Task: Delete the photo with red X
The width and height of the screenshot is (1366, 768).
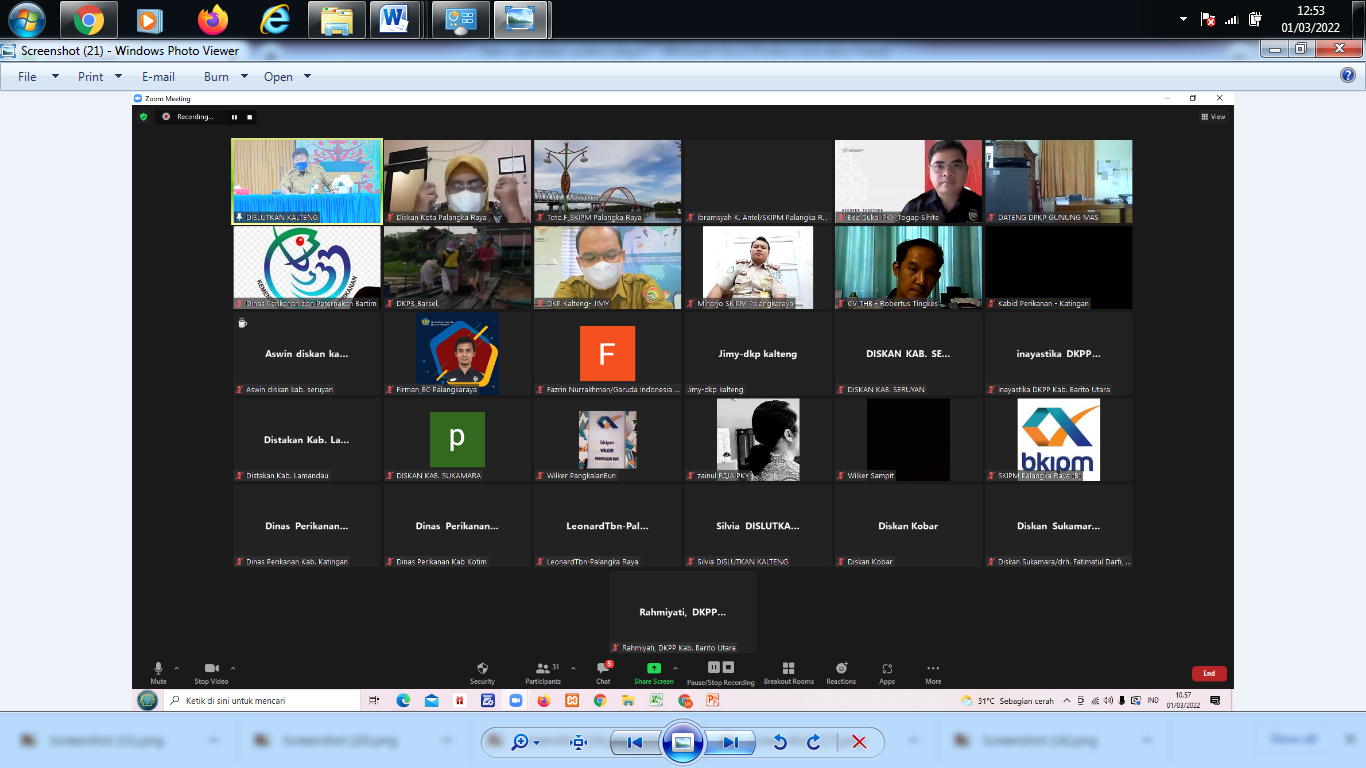Action: pos(859,742)
